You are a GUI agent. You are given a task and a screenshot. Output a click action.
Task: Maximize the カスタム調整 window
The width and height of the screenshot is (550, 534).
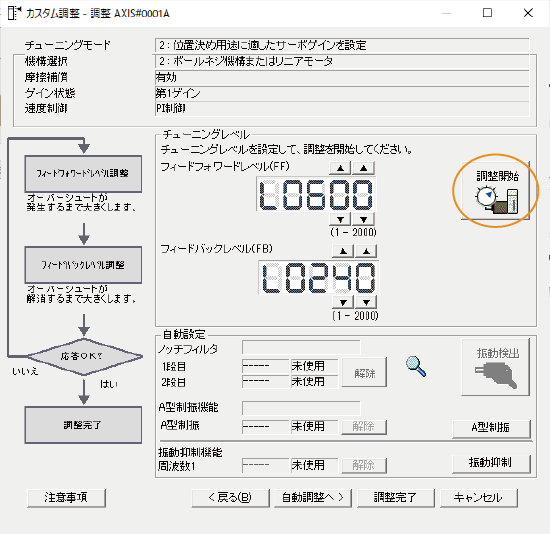click(487, 13)
